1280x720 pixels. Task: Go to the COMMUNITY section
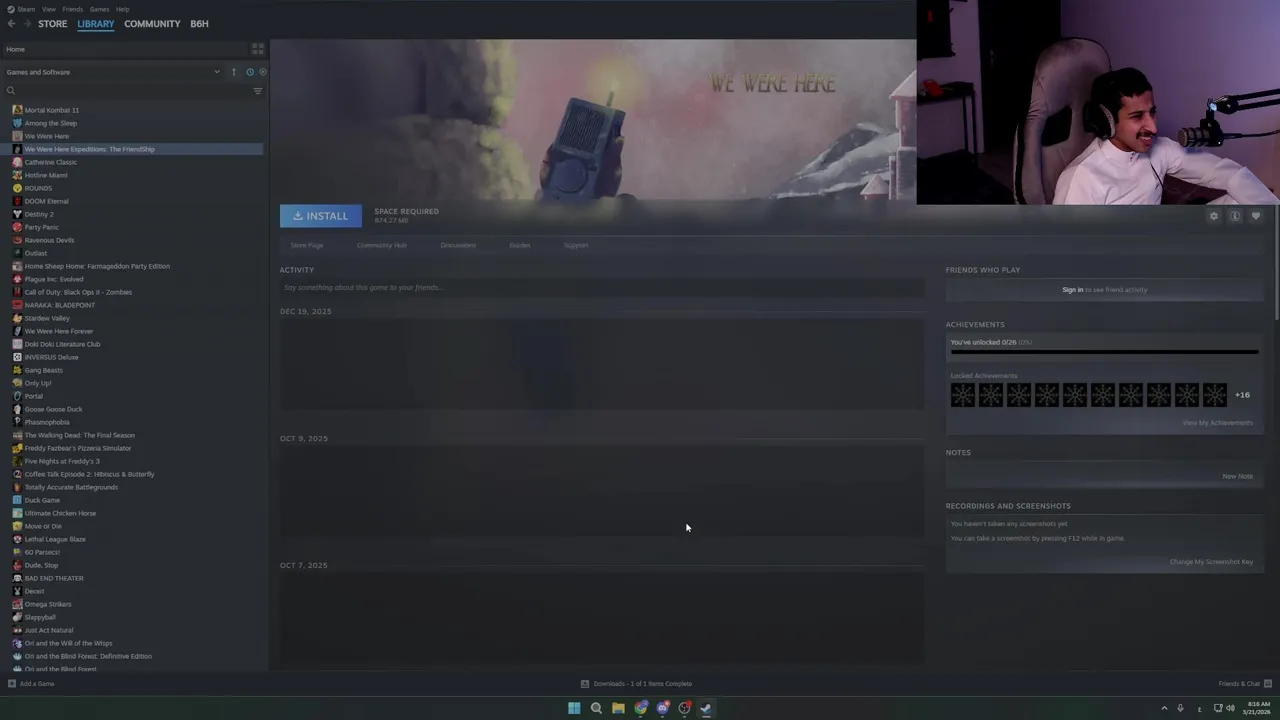coord(152,24)
